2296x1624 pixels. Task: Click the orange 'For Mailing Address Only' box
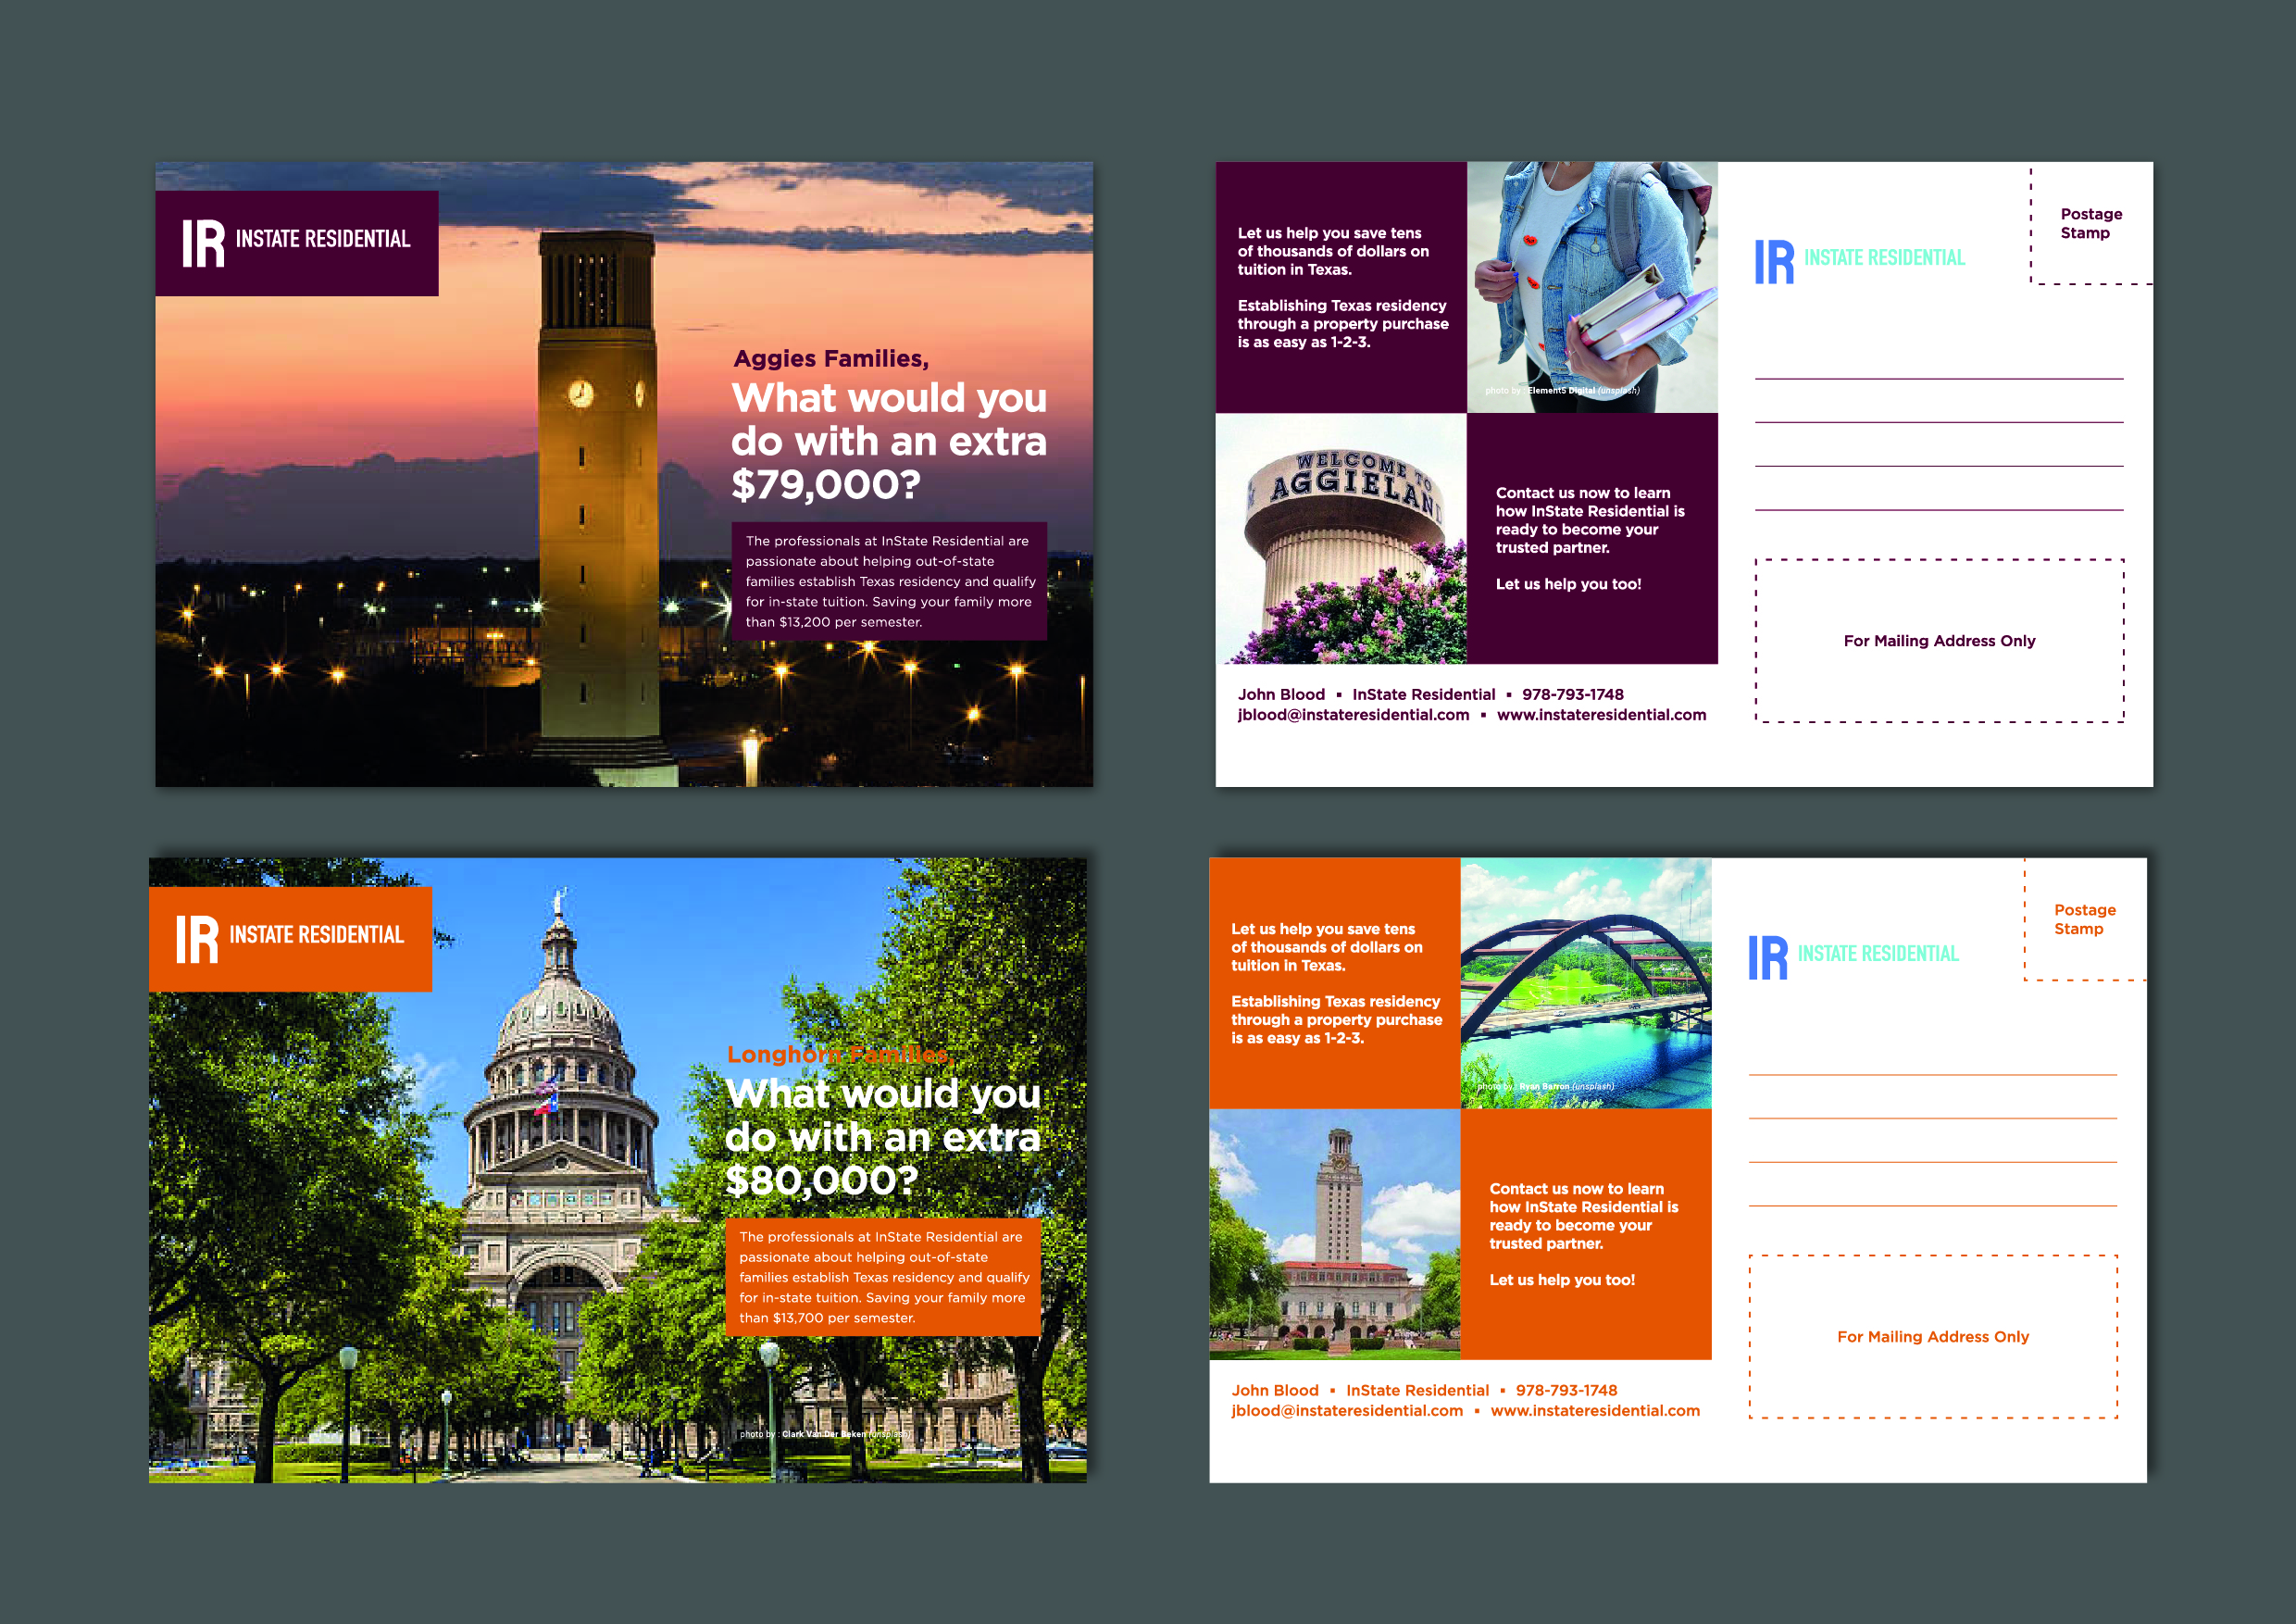(x=1932, y=1337)
